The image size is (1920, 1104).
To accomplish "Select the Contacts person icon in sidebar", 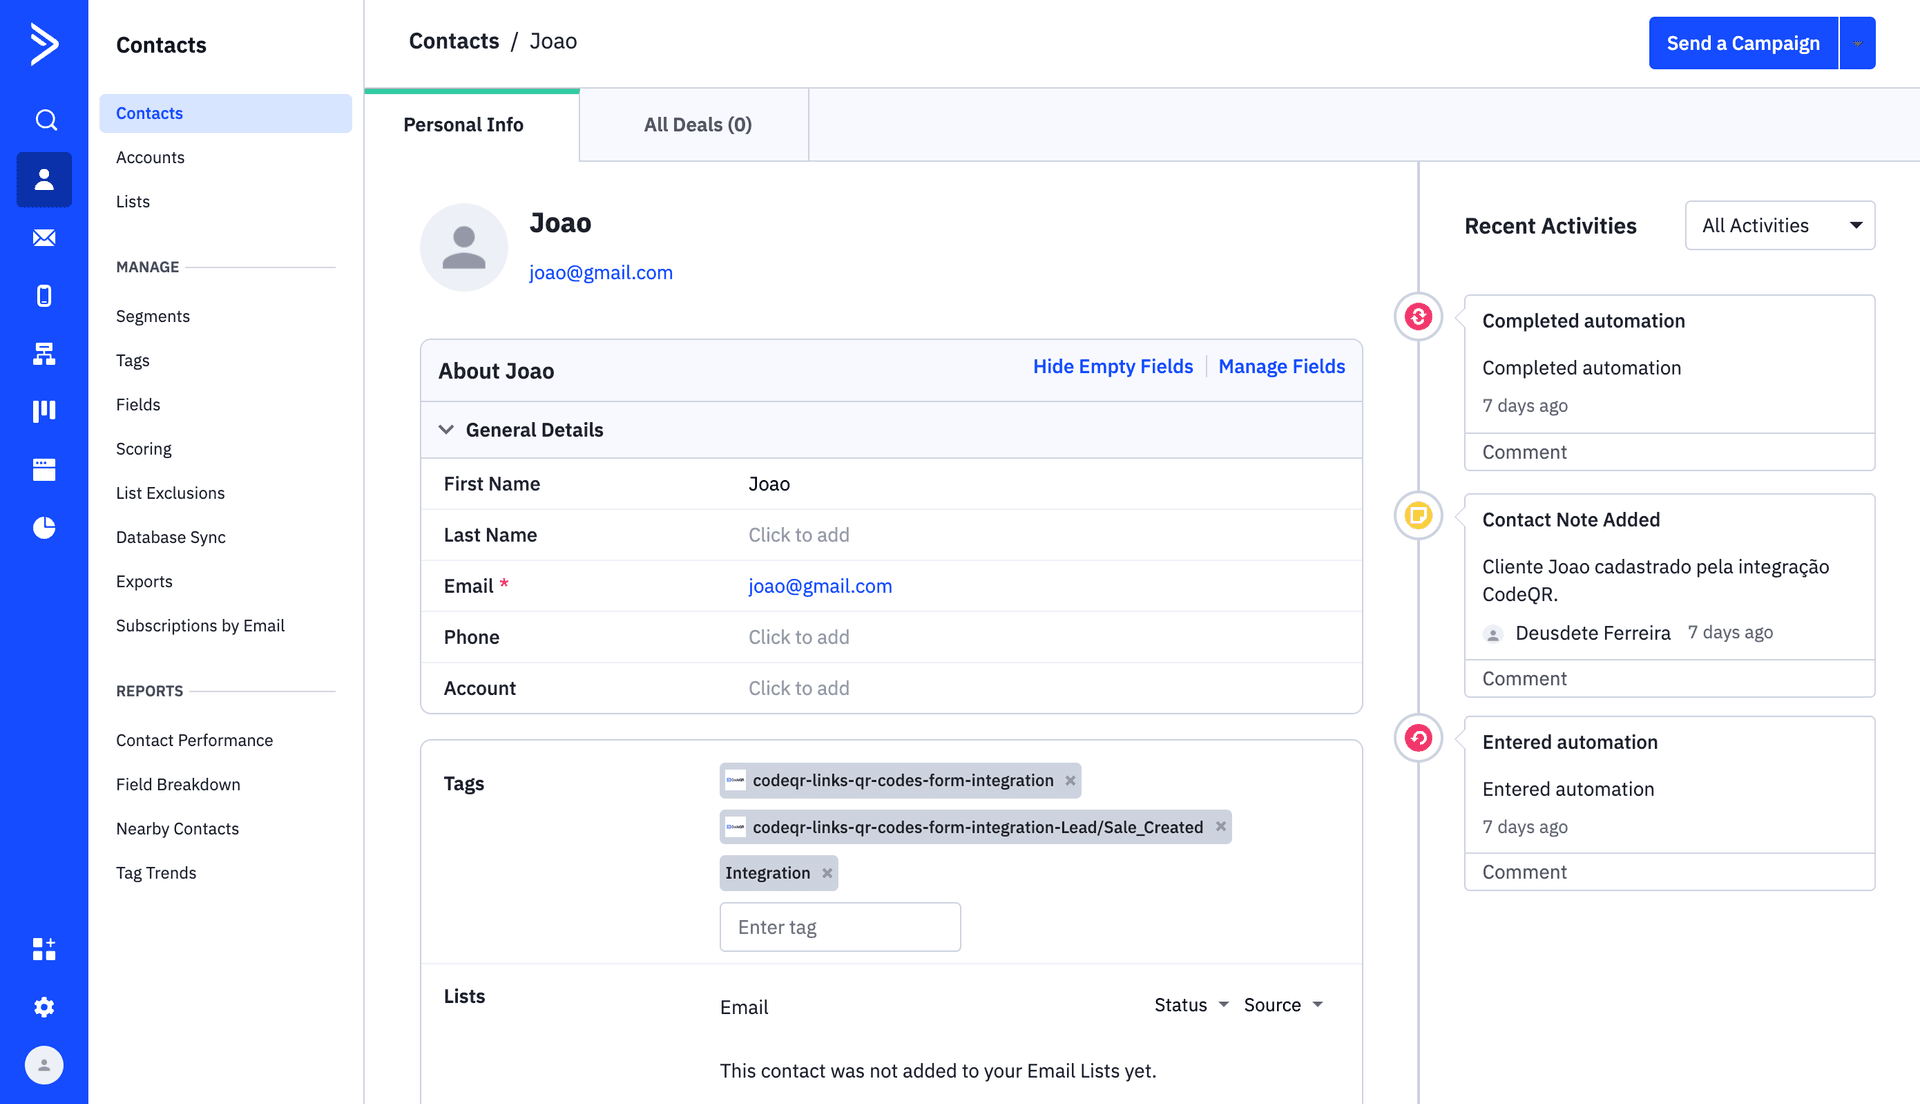I will click(x=44, y=179).
